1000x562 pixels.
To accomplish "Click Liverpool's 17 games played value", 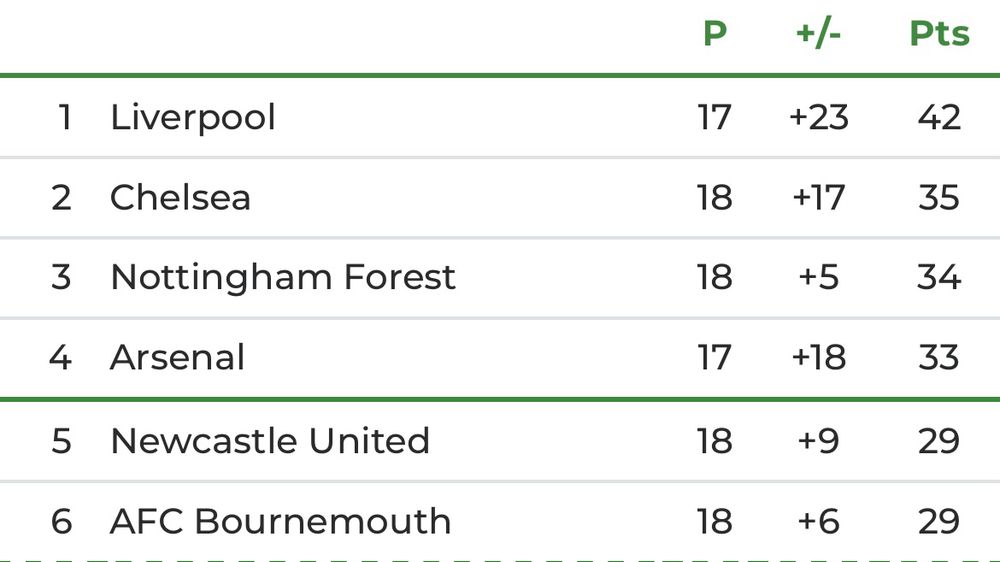I will pyautogui.click(x=714, y=117).
